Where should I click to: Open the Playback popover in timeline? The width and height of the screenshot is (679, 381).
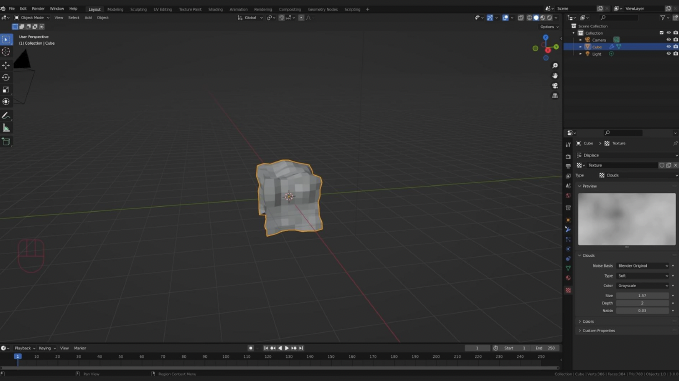point(24,348)
